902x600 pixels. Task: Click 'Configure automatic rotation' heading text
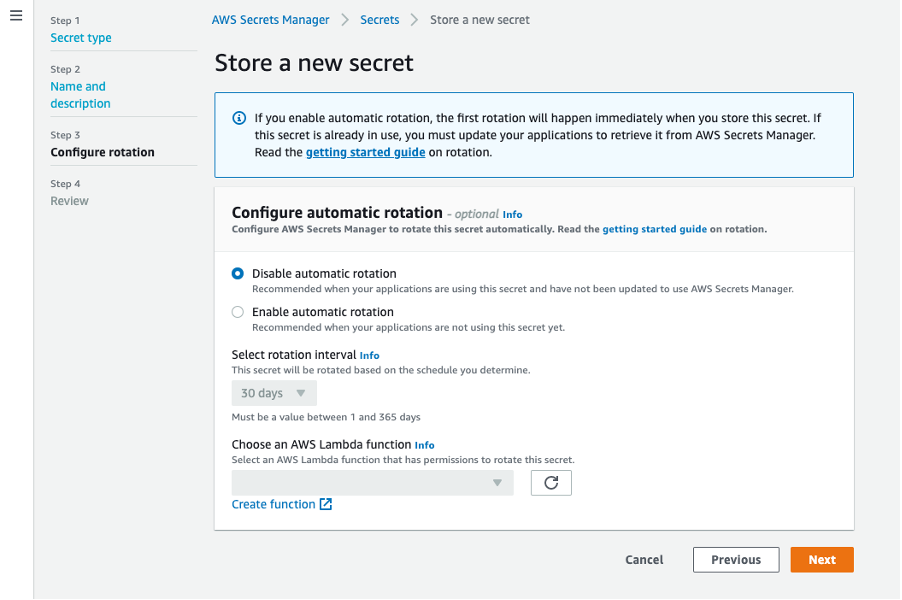337,213
